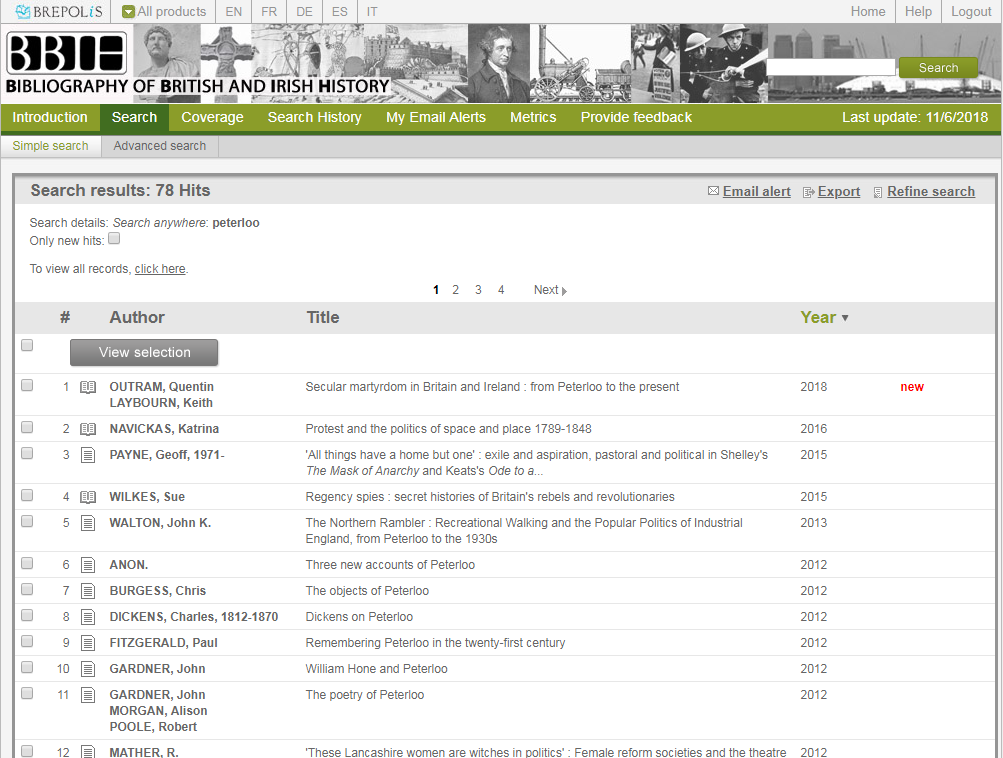
Task: Click the book icon beside WILKES, Sue
Action: (88, 497)
